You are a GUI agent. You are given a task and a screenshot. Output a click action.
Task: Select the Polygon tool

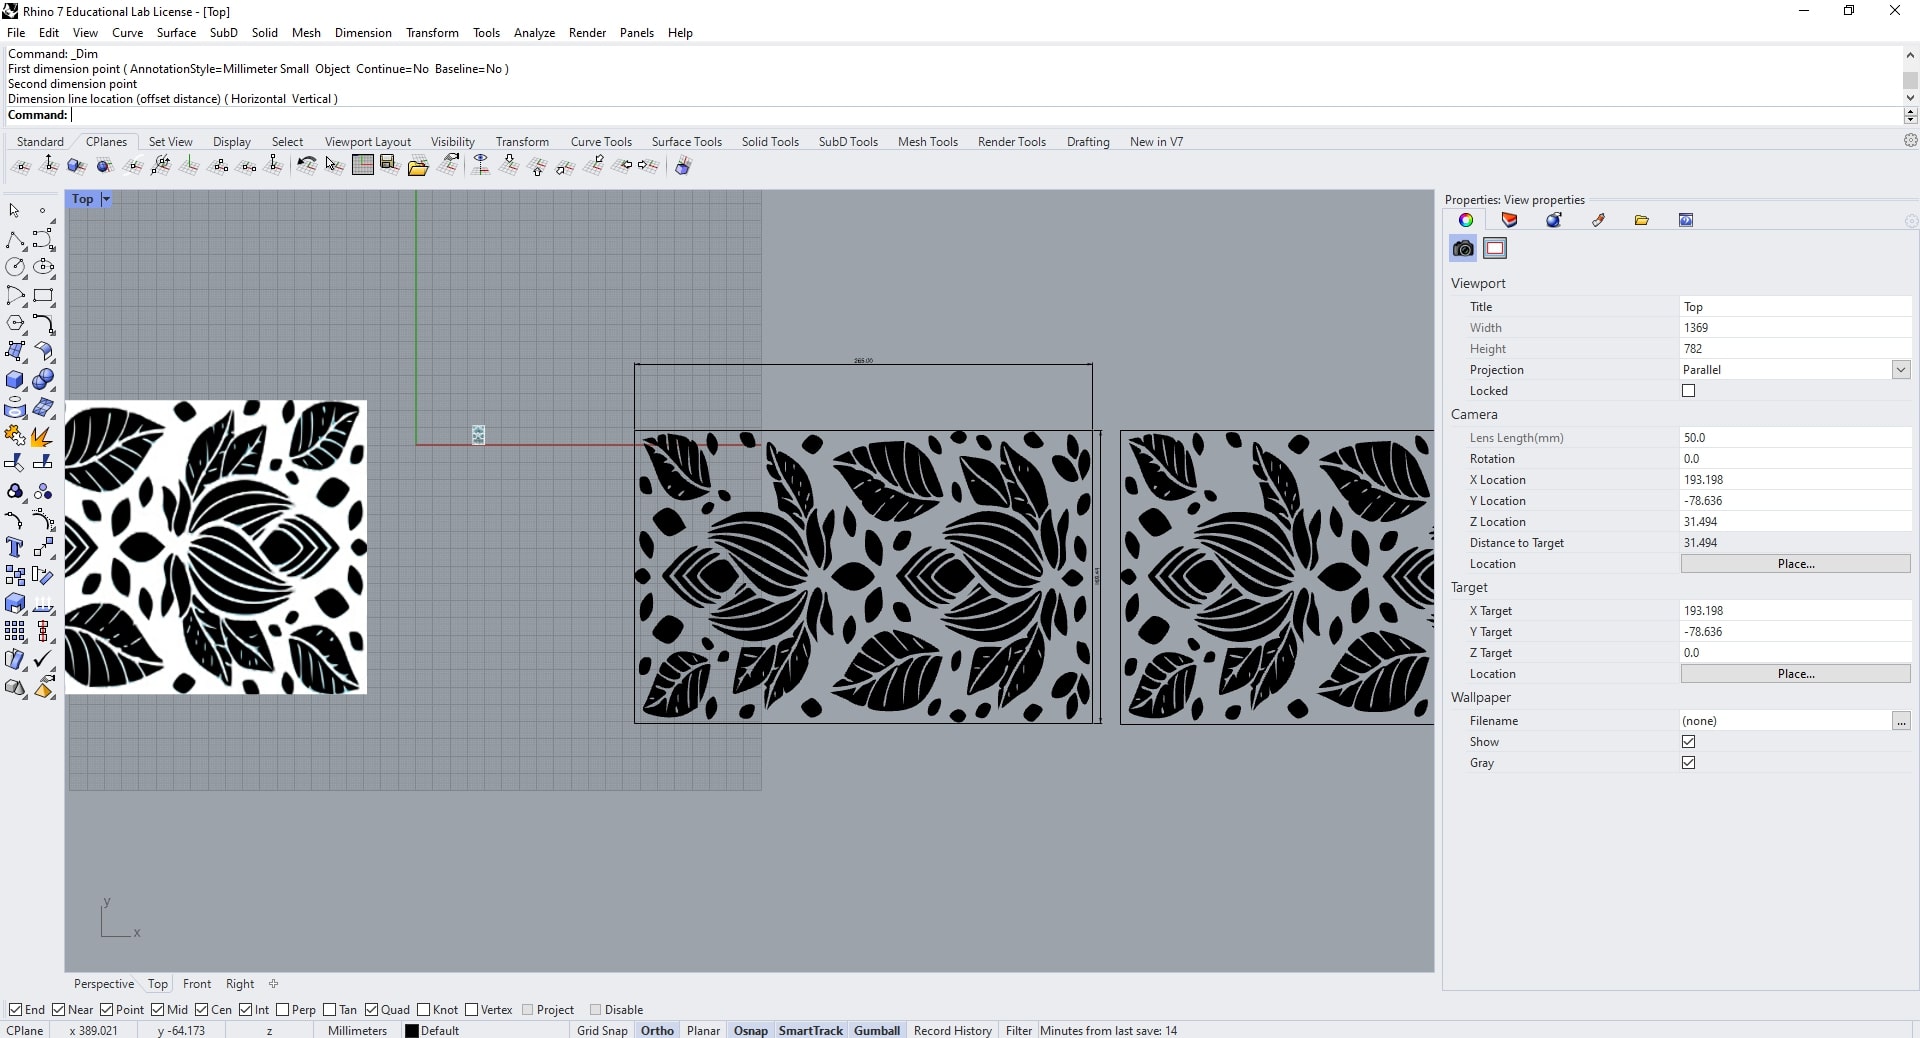15,323
